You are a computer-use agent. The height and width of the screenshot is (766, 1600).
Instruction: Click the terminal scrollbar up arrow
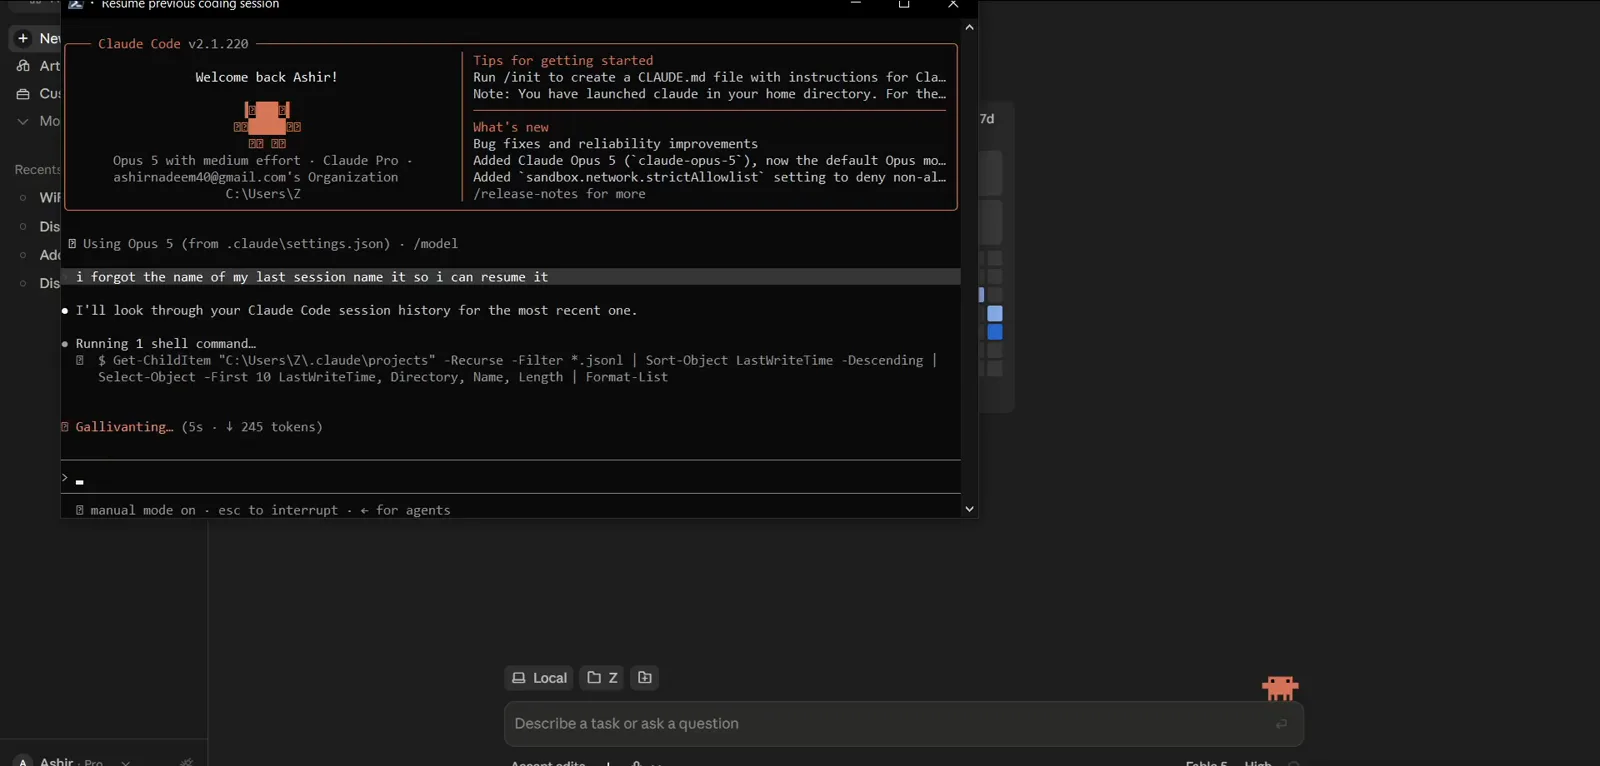pos(969,28)
